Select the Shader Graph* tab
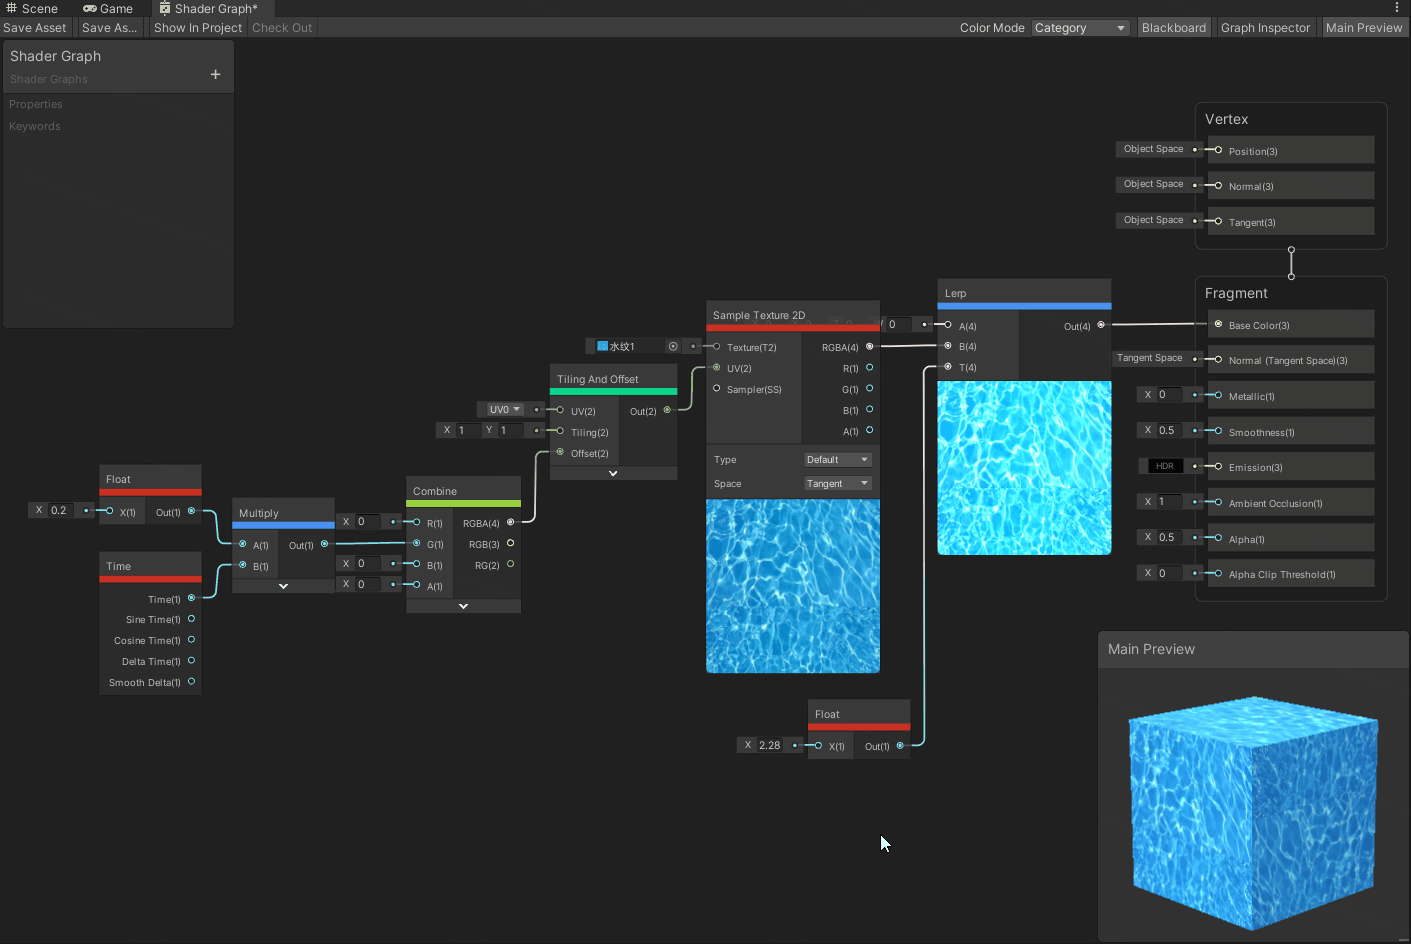Image resolution: width=1411 pixels, height=944 pixels. 209,8
